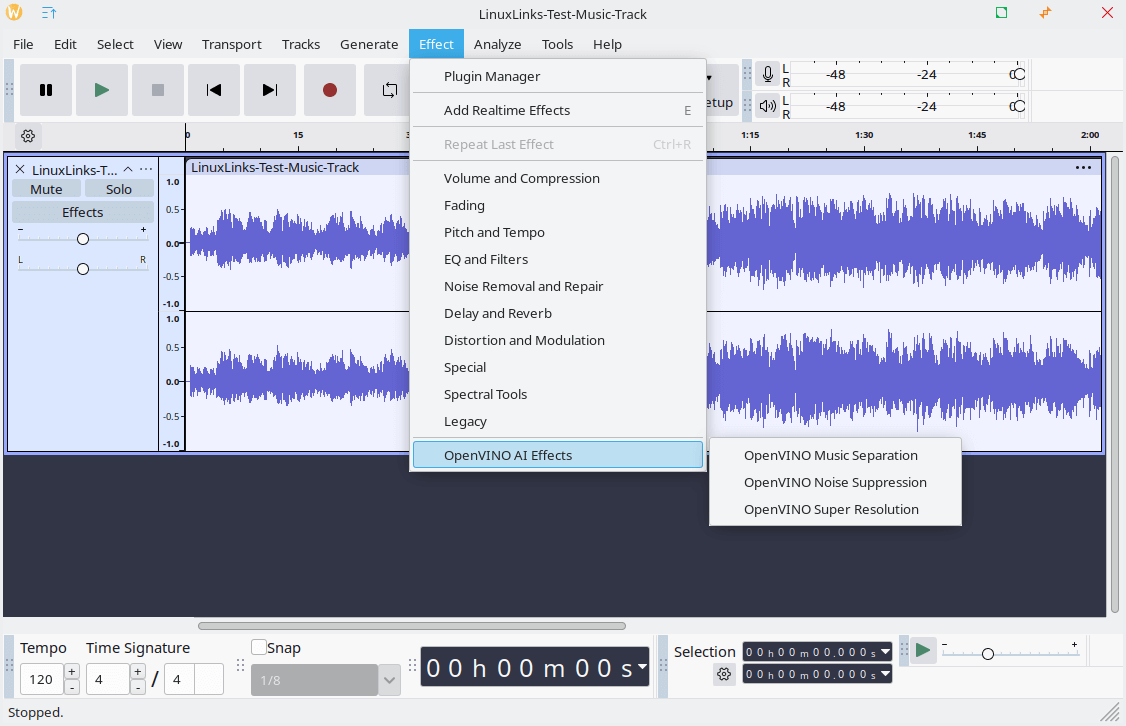Collapse the track with the up chevron

point(128,169)
